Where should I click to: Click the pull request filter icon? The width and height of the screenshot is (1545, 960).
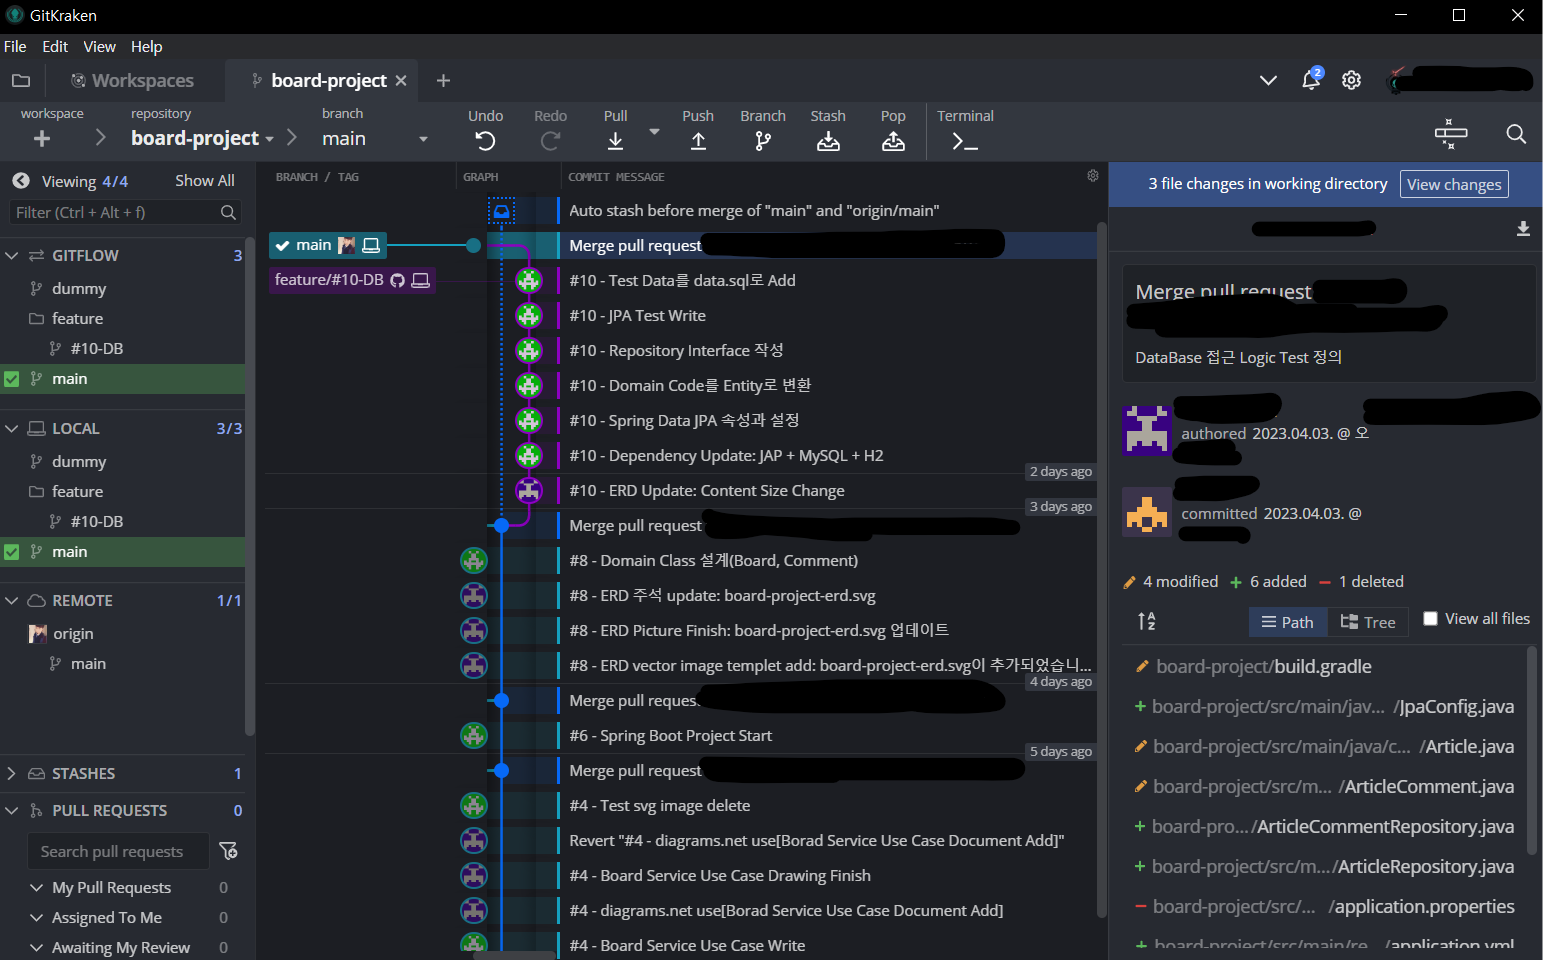[228, 851]
